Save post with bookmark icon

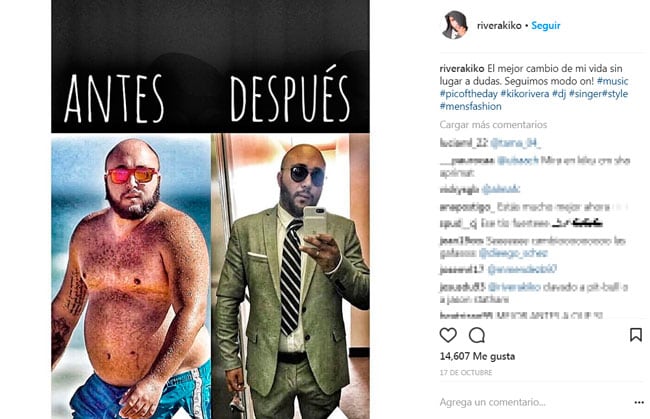635,335
